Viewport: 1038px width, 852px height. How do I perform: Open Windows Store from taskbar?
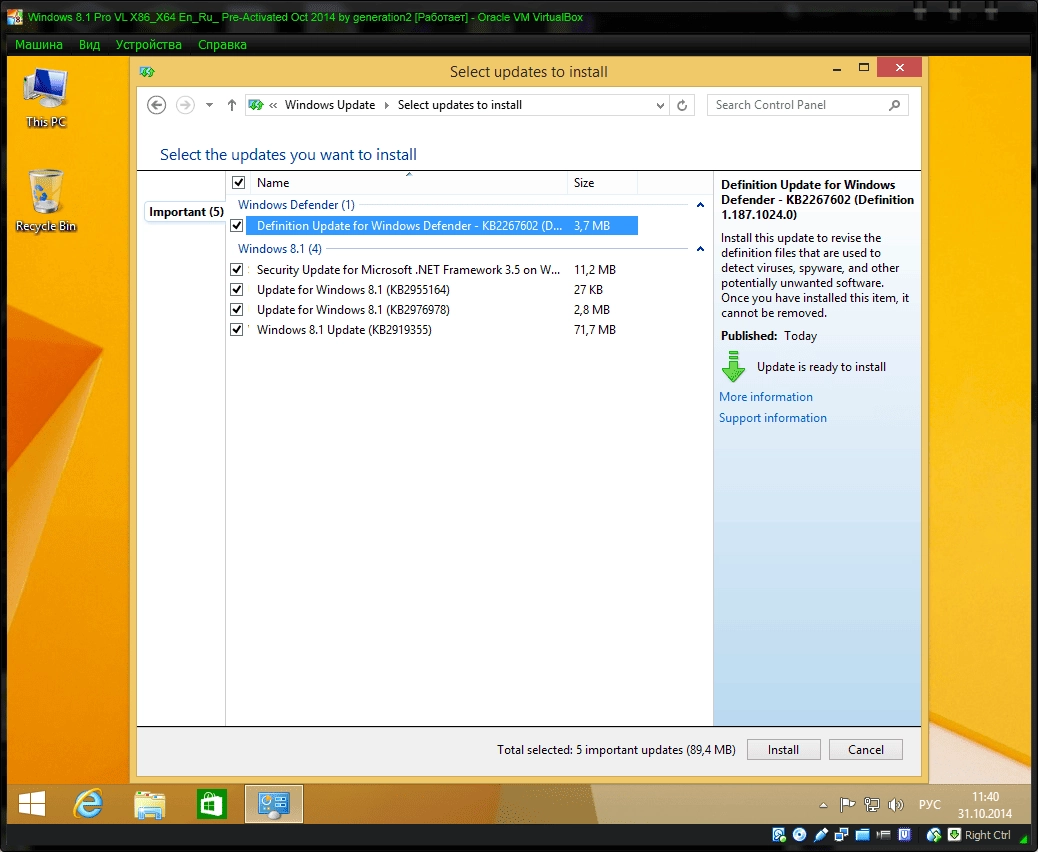click(212, 804)
